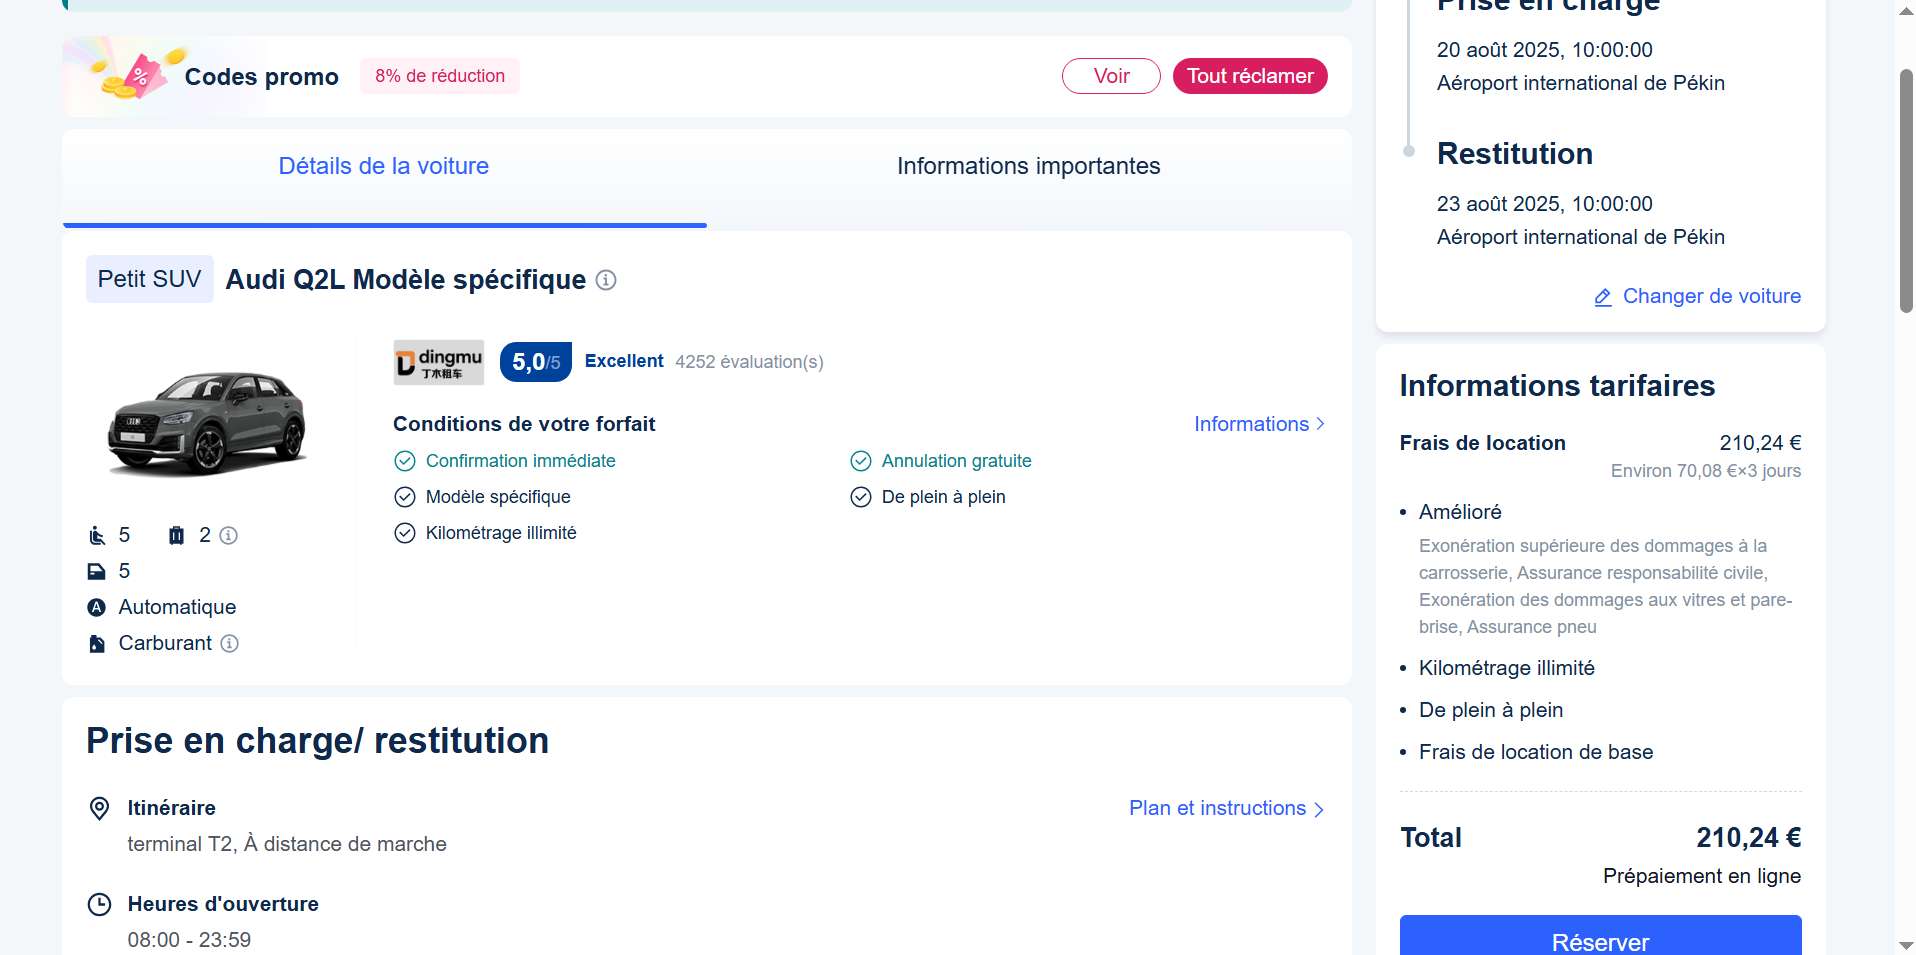1916x955 pixels.
Task: Click the page vertical scrollbar thumb
Action: (1906, 190)
